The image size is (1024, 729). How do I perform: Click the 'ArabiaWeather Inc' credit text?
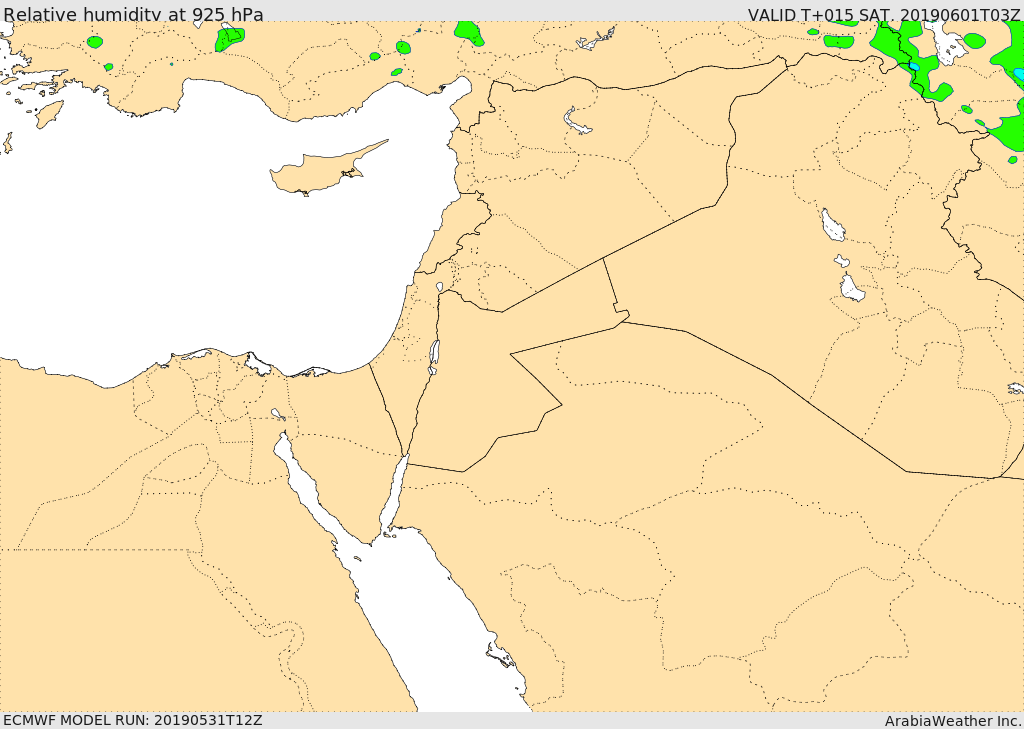(954, 721)
